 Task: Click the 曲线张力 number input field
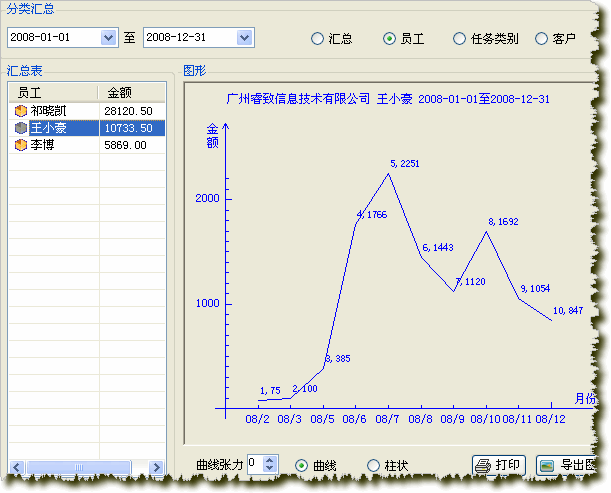tap(256, 464)
